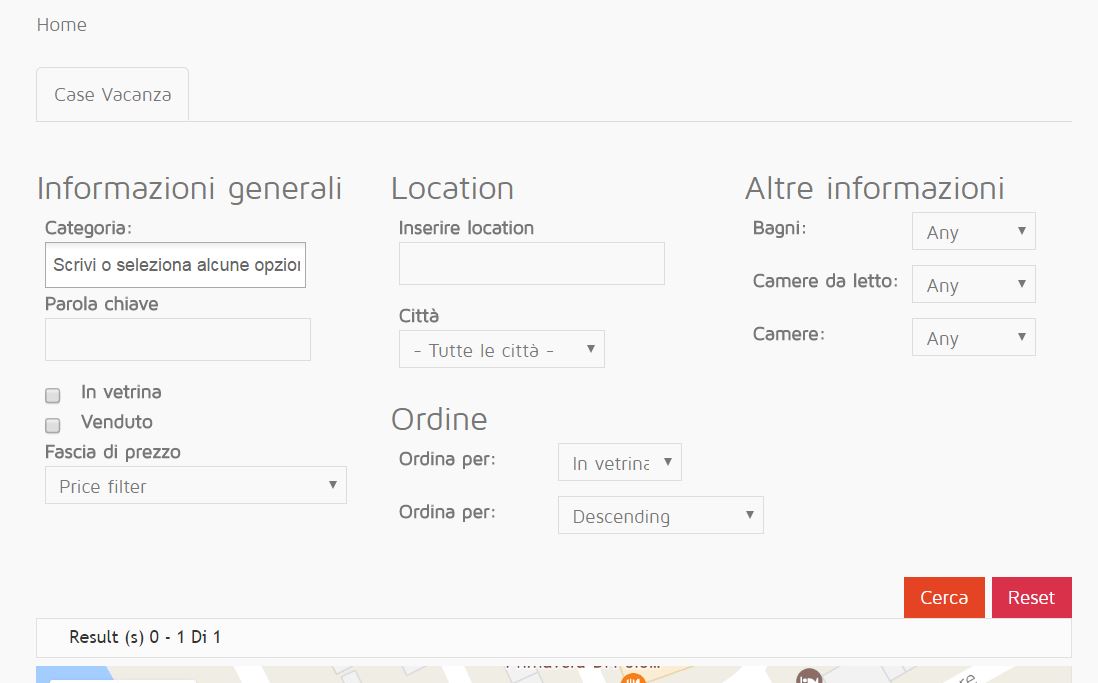The height and width of the screenshot is (683, 1098).
Task: Click the Bagni: label
Action: (779, 228)
